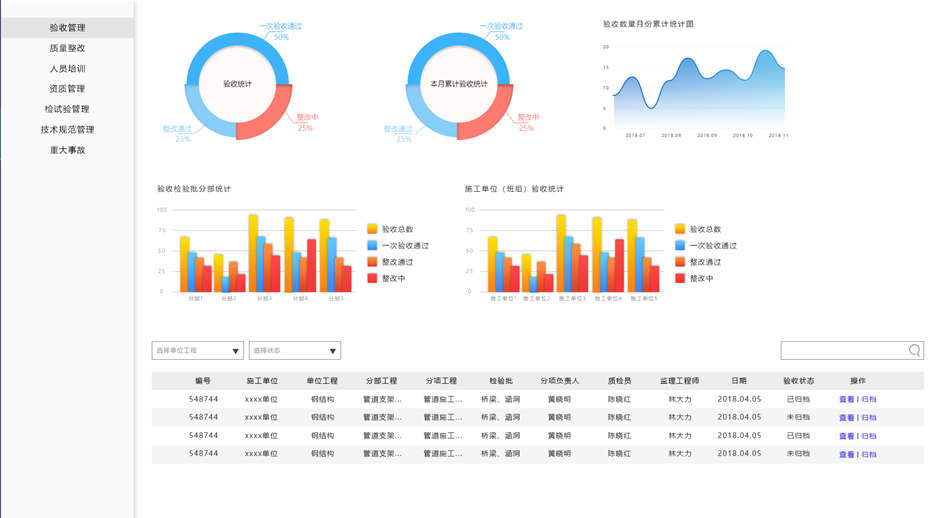Click the 施工单位2 axis label on the bar chart

(x=536, y=298)
